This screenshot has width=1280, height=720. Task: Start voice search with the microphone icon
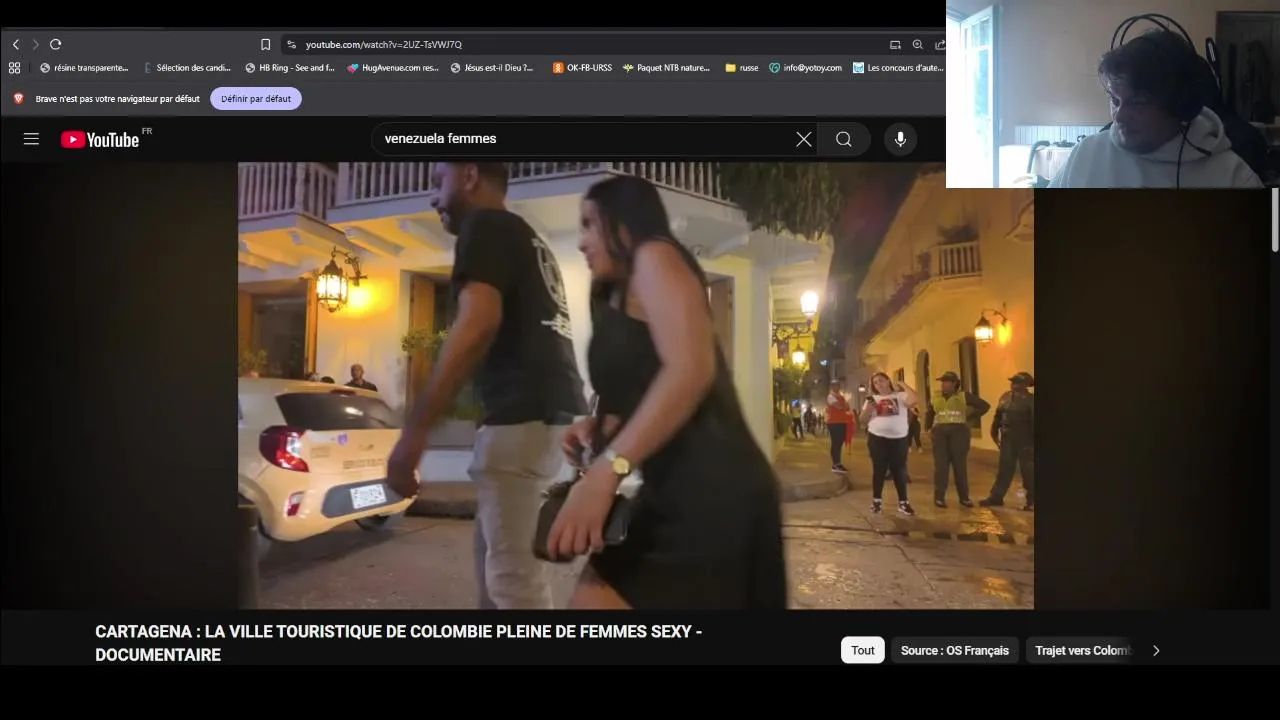(900, 139)
